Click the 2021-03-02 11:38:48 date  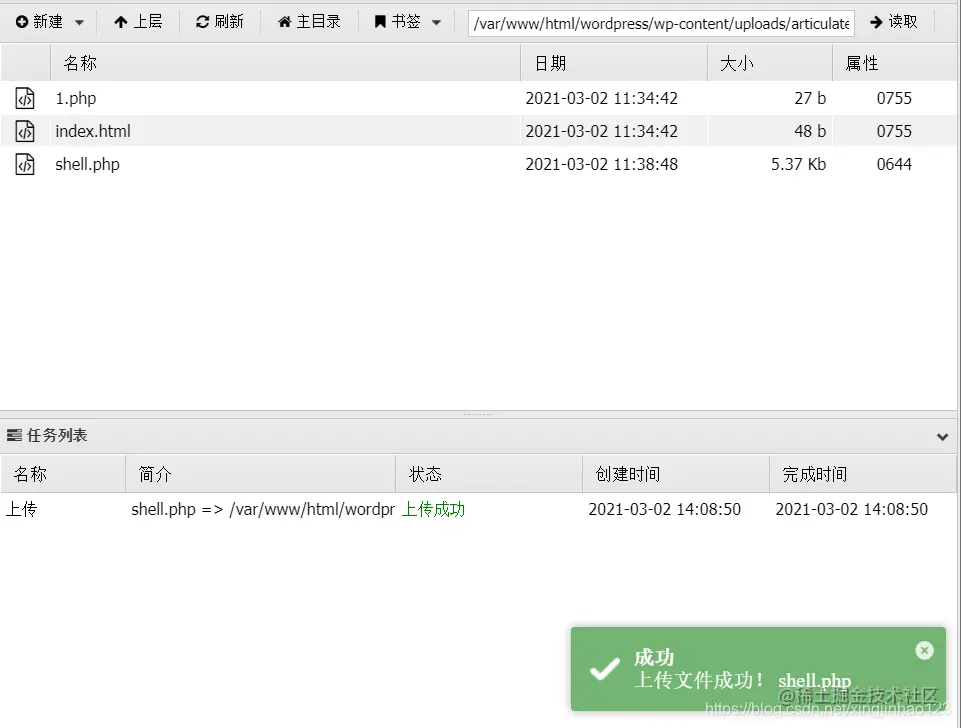tap(601, 164)
